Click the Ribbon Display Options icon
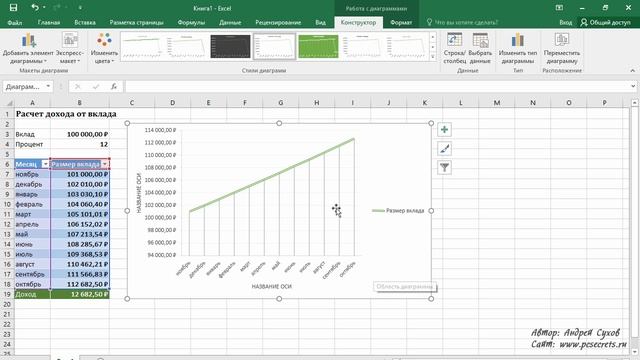 click(x=559, y=8)
